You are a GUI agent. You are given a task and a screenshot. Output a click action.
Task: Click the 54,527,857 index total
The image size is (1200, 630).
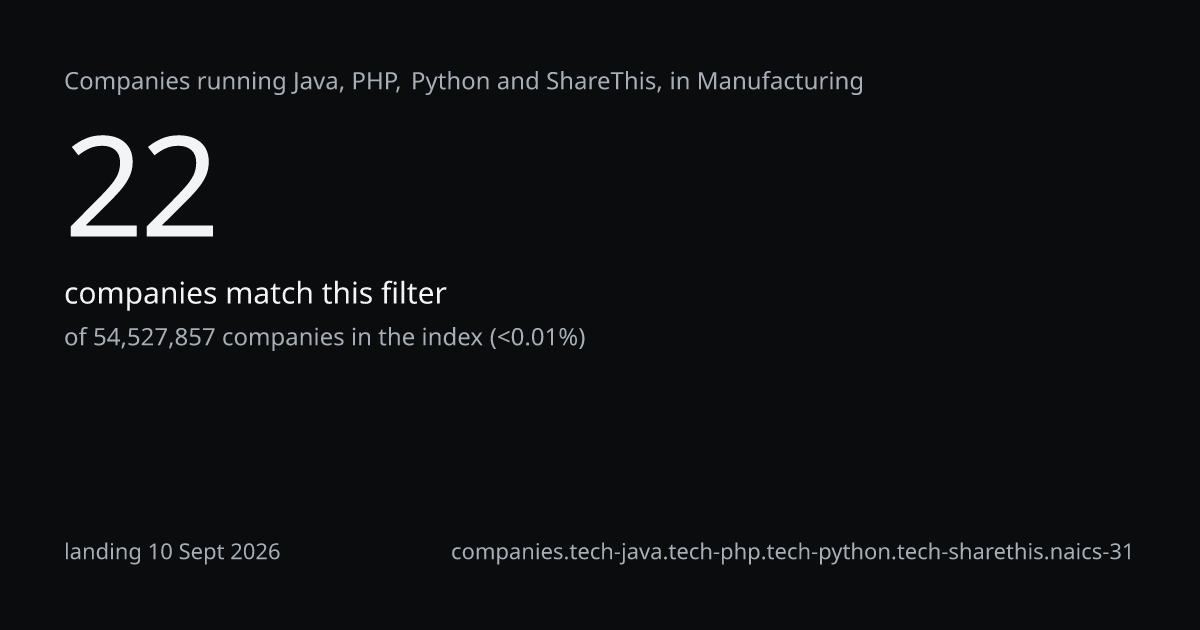click(x=154, y=338)
